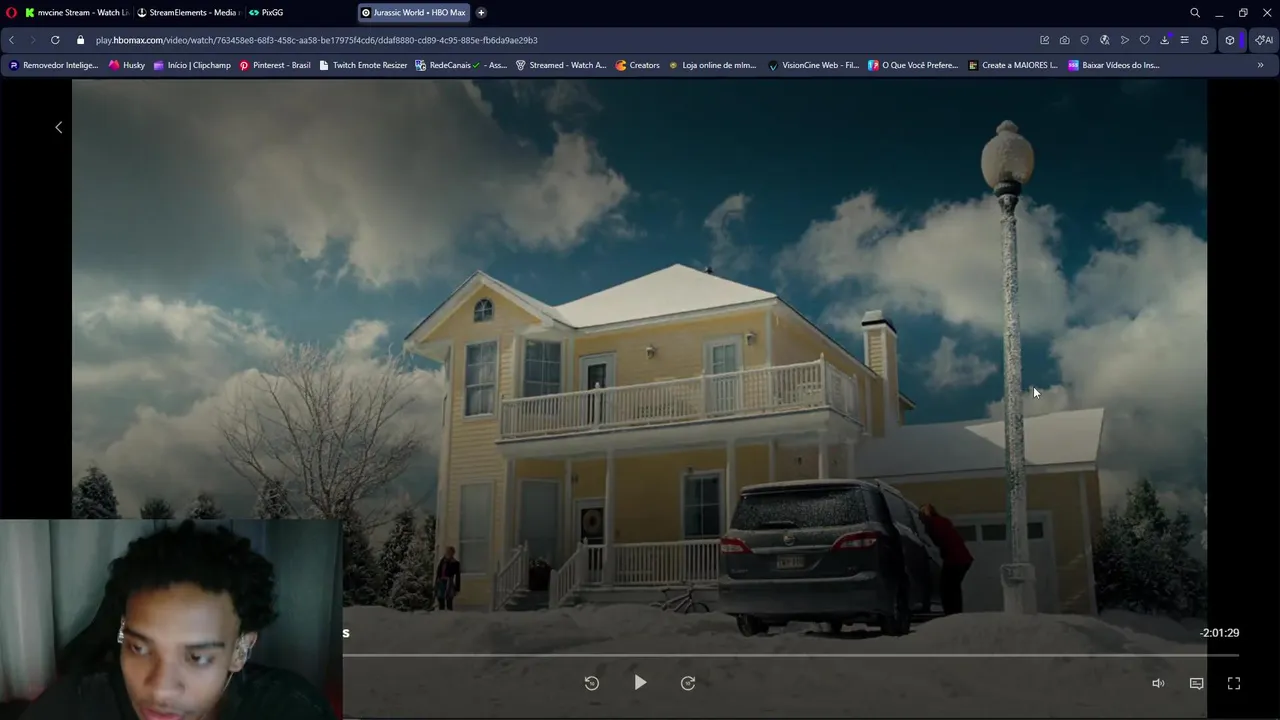Open the Creators bookmark
This screenshot has height=720, width=1280.
coord(638,65)
